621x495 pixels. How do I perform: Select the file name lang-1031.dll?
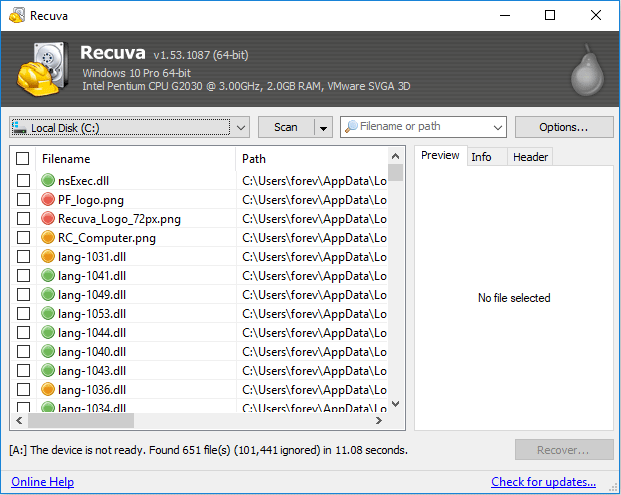pyautogui.click(x=92, y=257)
